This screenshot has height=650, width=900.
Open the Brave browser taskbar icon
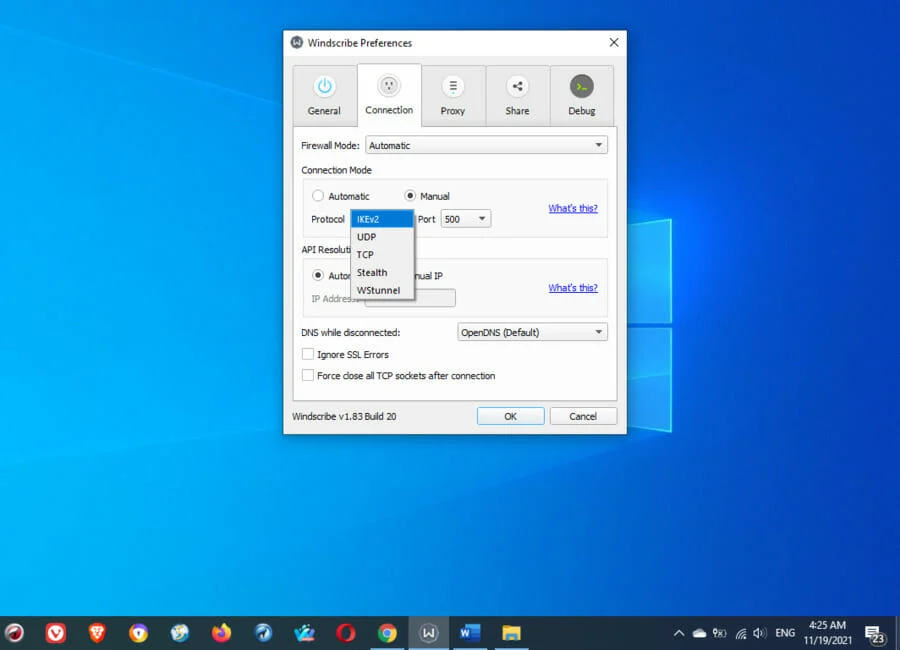coord(97,632)
